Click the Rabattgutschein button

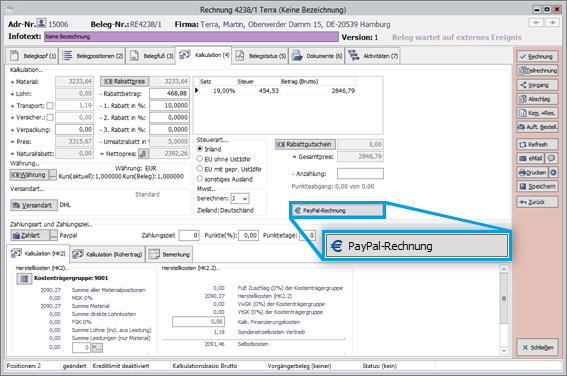click(305, 144)
